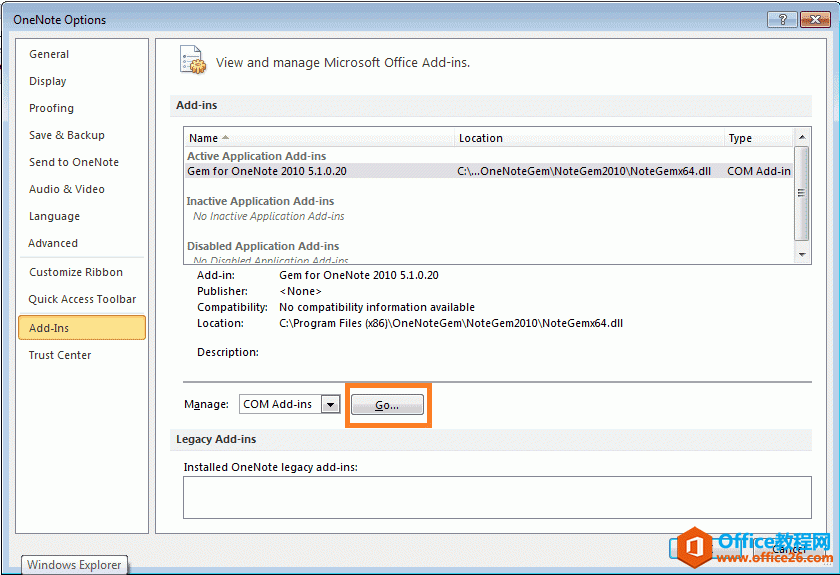
Task: Click the full C:\Program Files location path
Action: [451, 323]
